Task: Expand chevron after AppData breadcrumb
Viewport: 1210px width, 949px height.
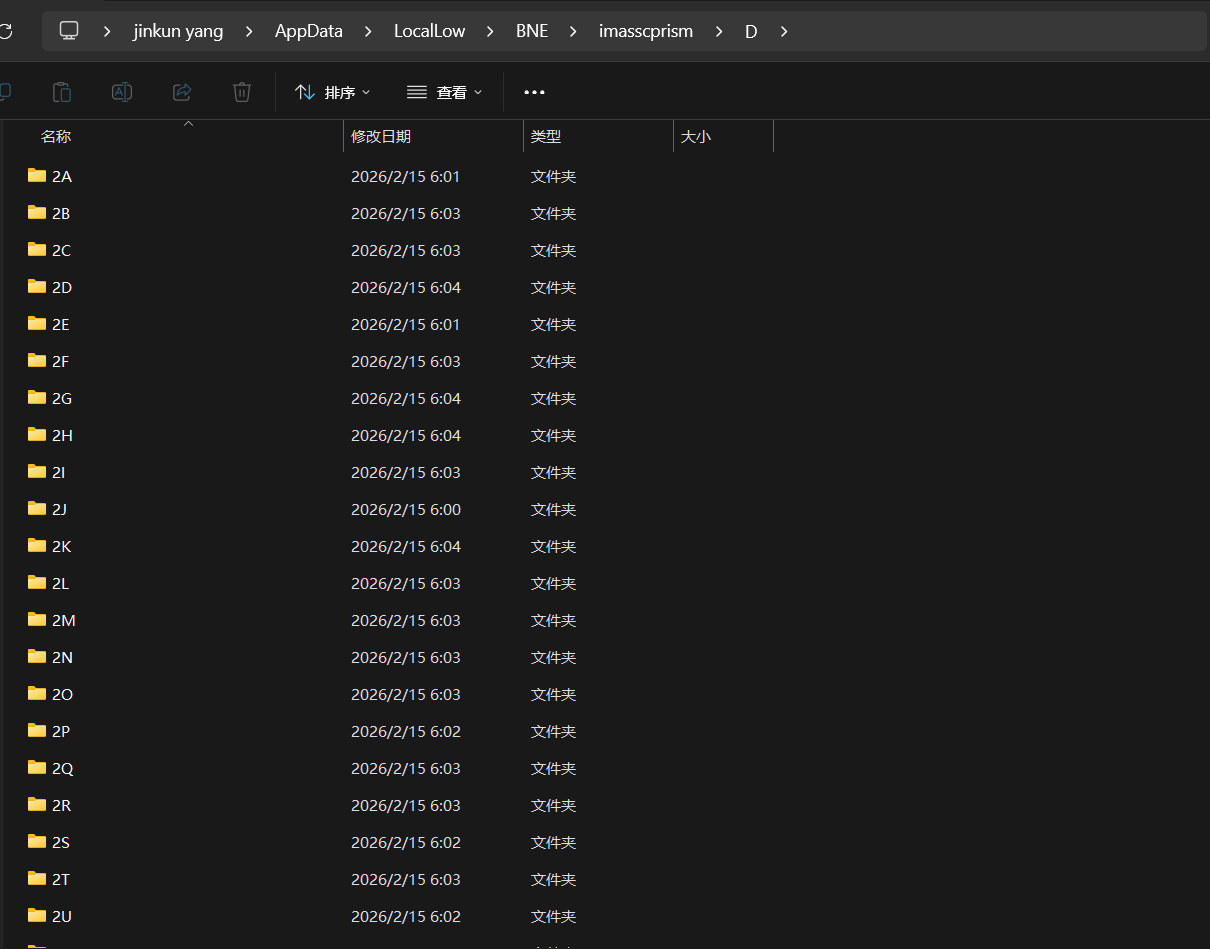Action: 369,31
